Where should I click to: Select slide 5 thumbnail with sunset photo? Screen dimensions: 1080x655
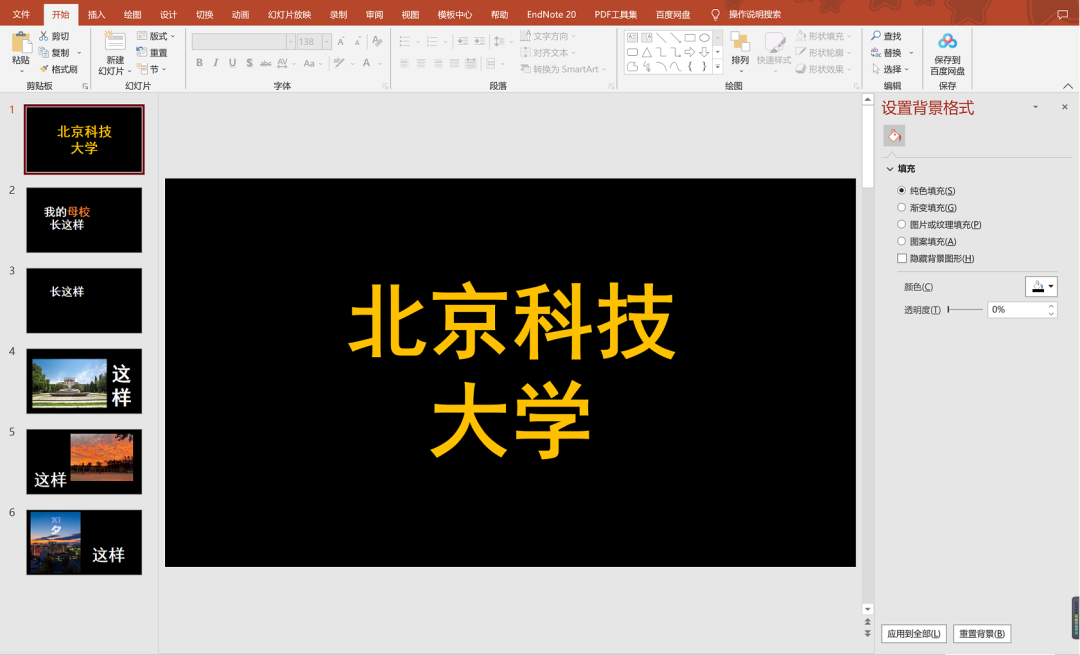pos(84,461)
